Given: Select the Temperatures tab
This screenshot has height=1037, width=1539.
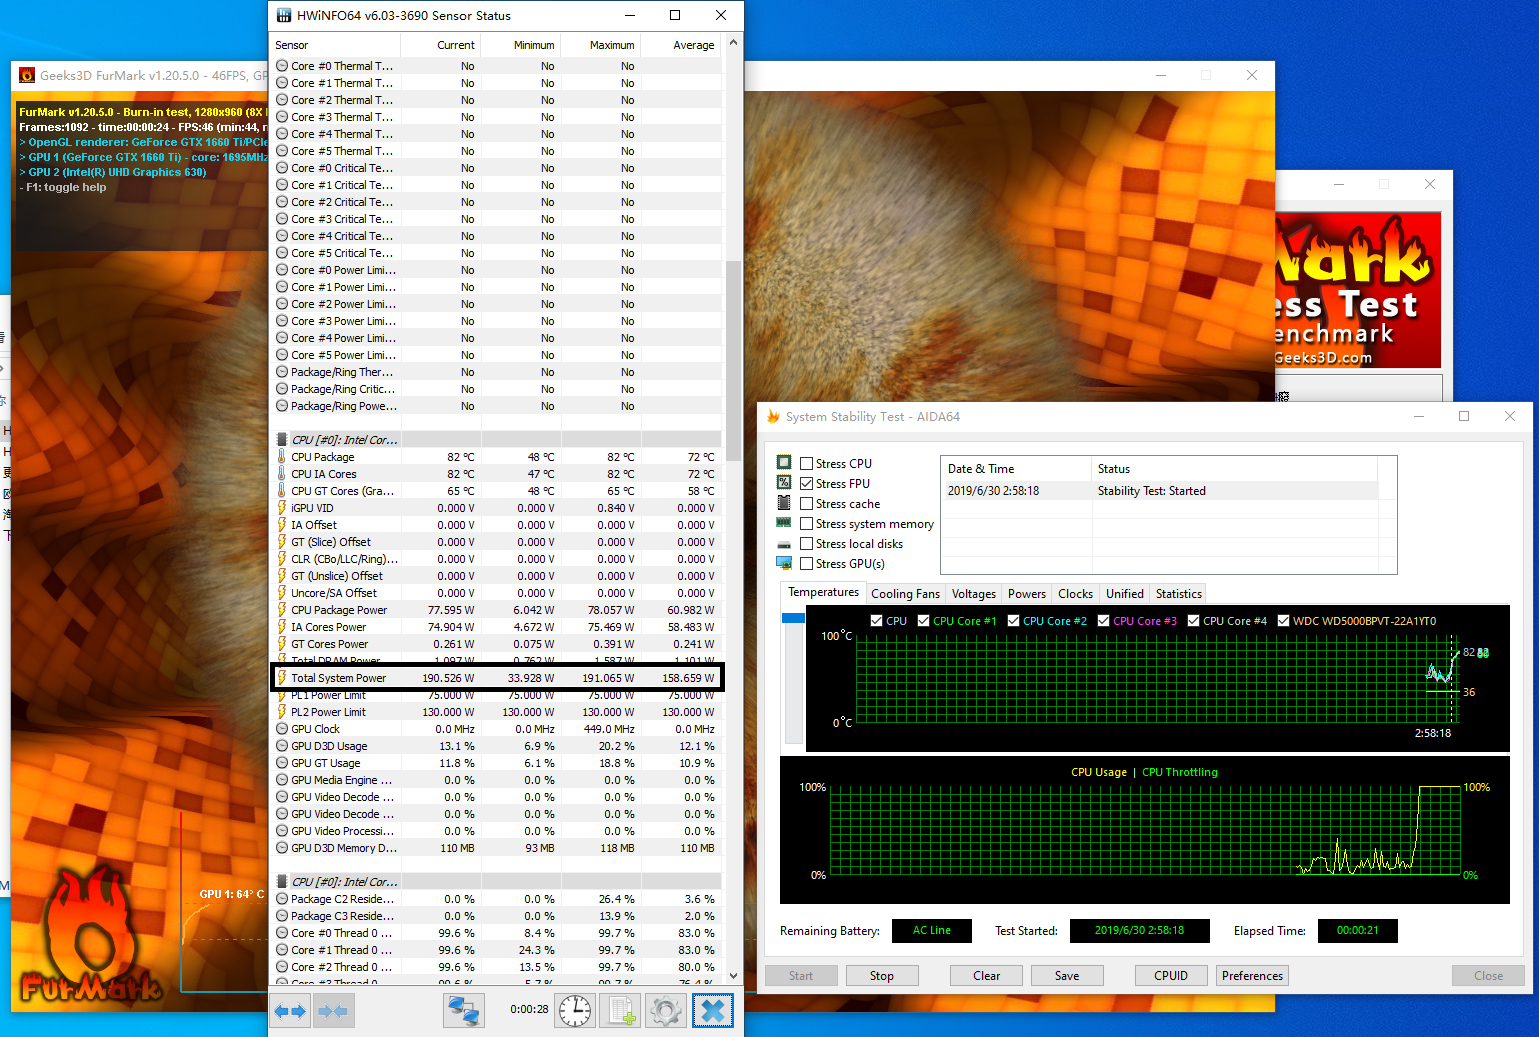Looking at the screenshot, I should [823, 592].
